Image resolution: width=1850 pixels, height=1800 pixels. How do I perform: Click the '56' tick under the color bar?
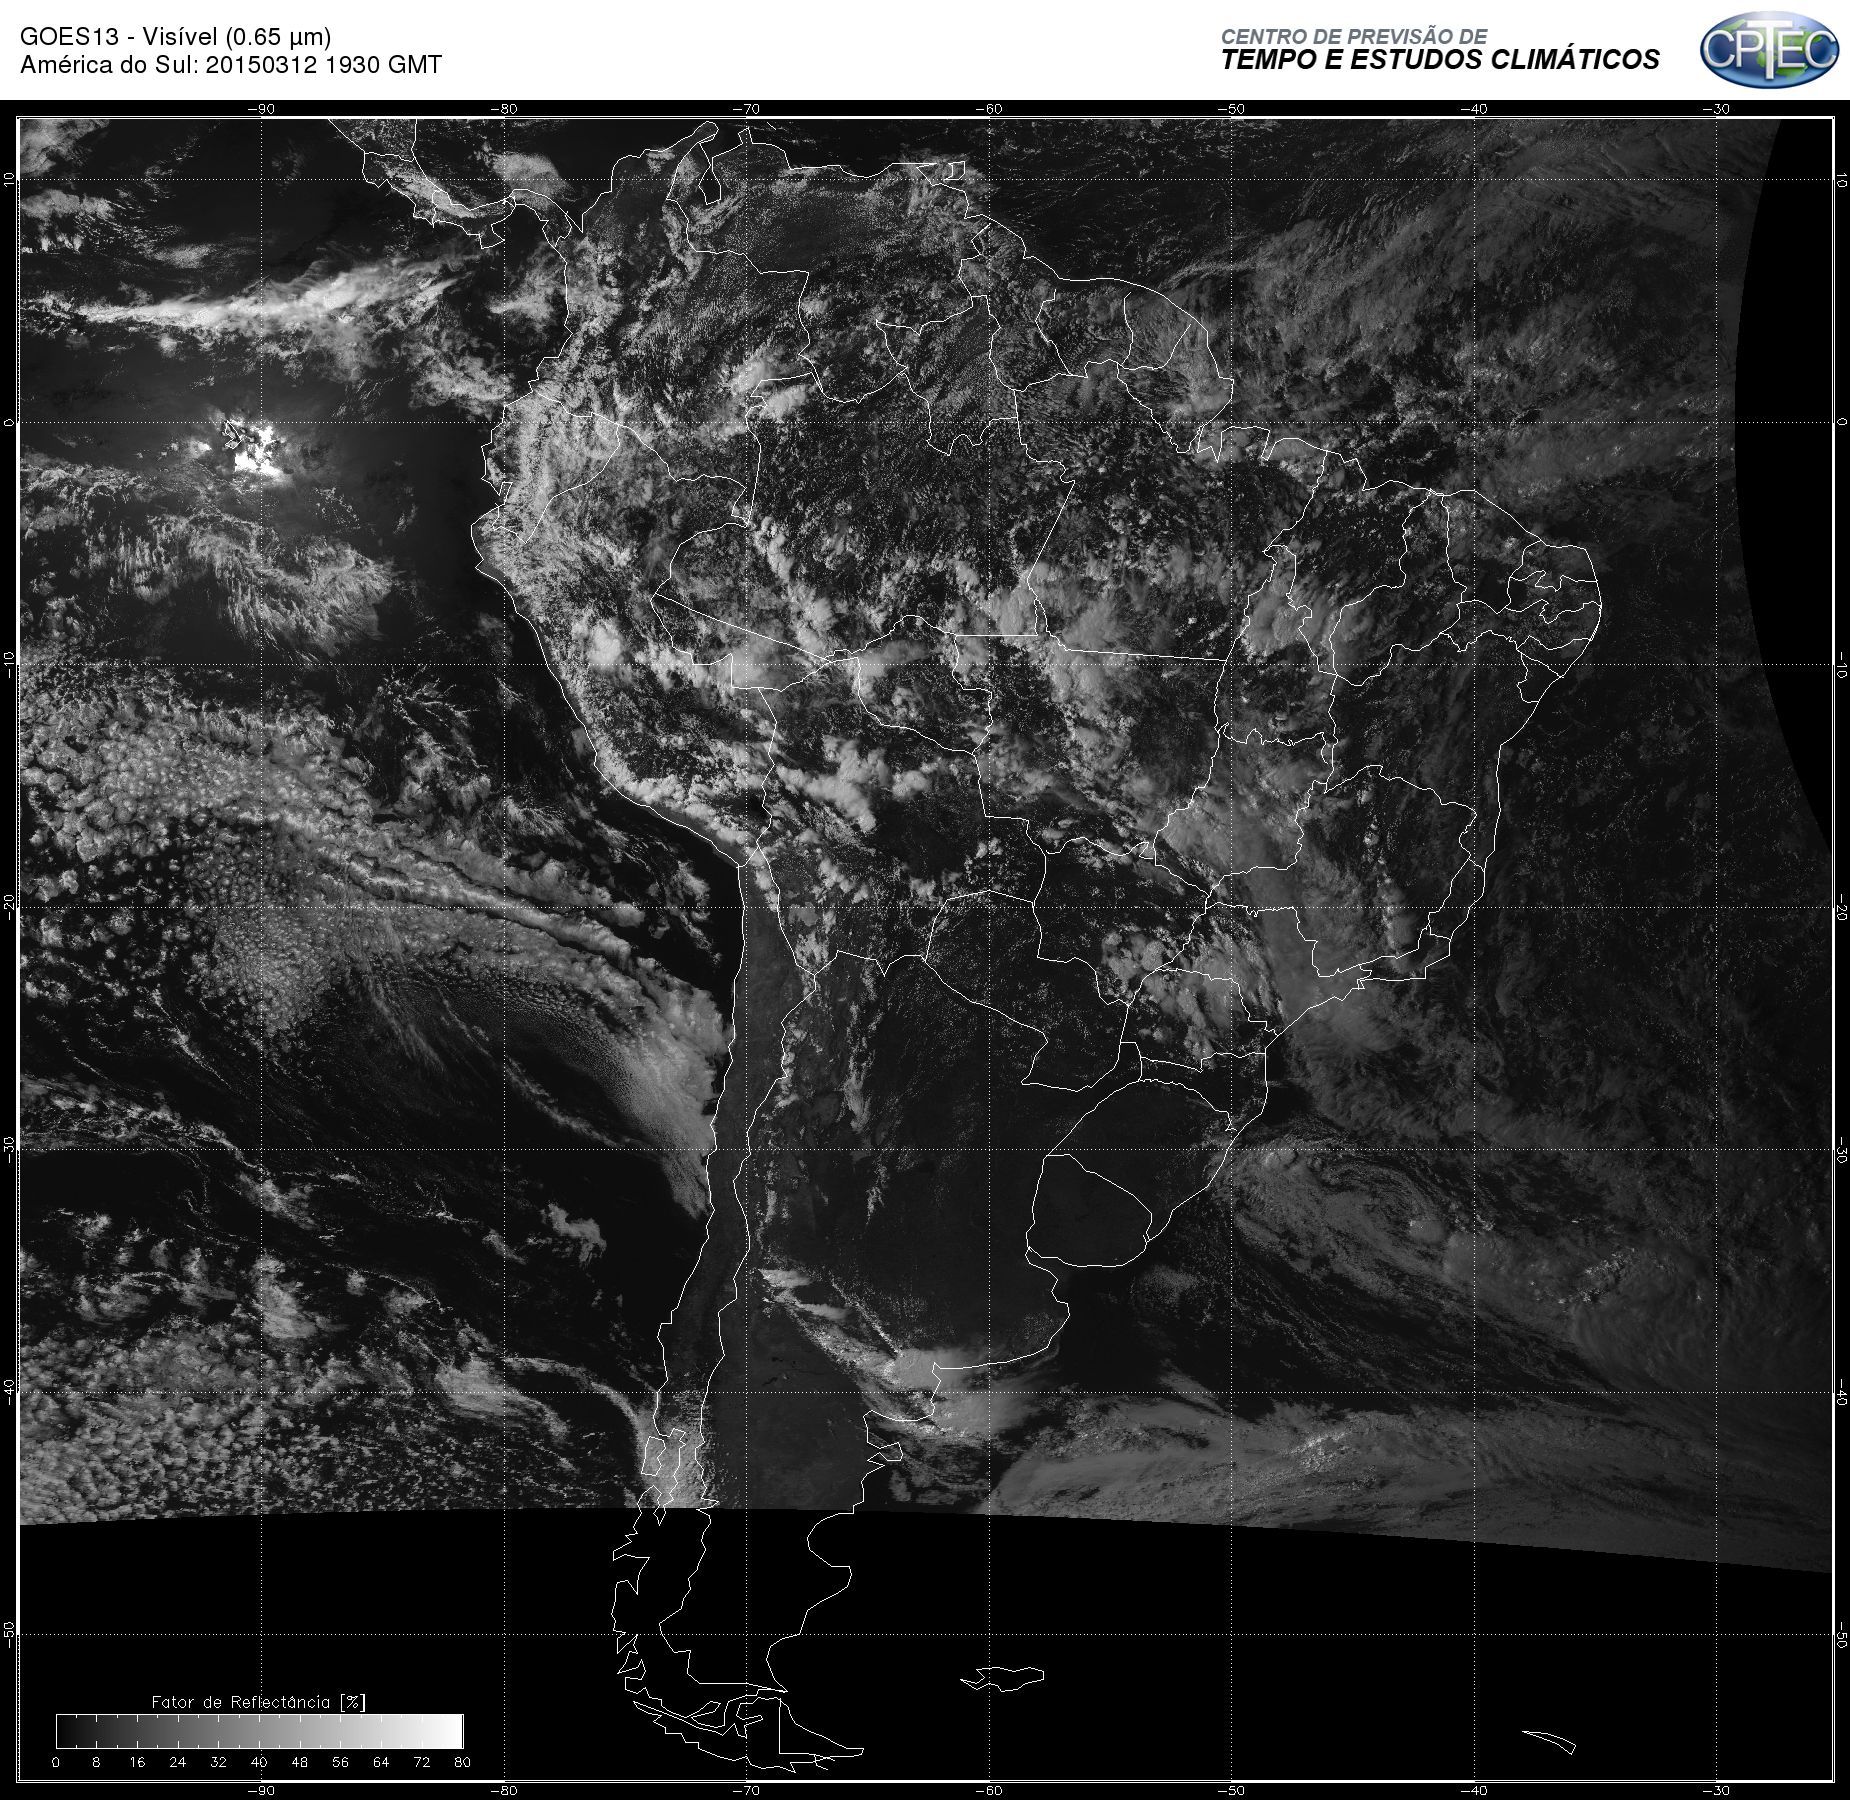[x=340, y=1762]
